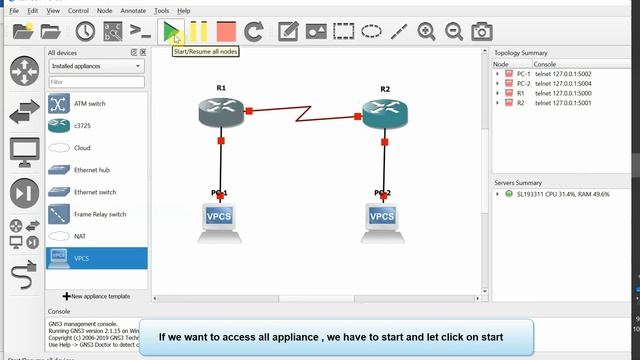Viewport: 640px width, 360px height.
Task: Open new blank project icon
Action: [x=23, y=31]
